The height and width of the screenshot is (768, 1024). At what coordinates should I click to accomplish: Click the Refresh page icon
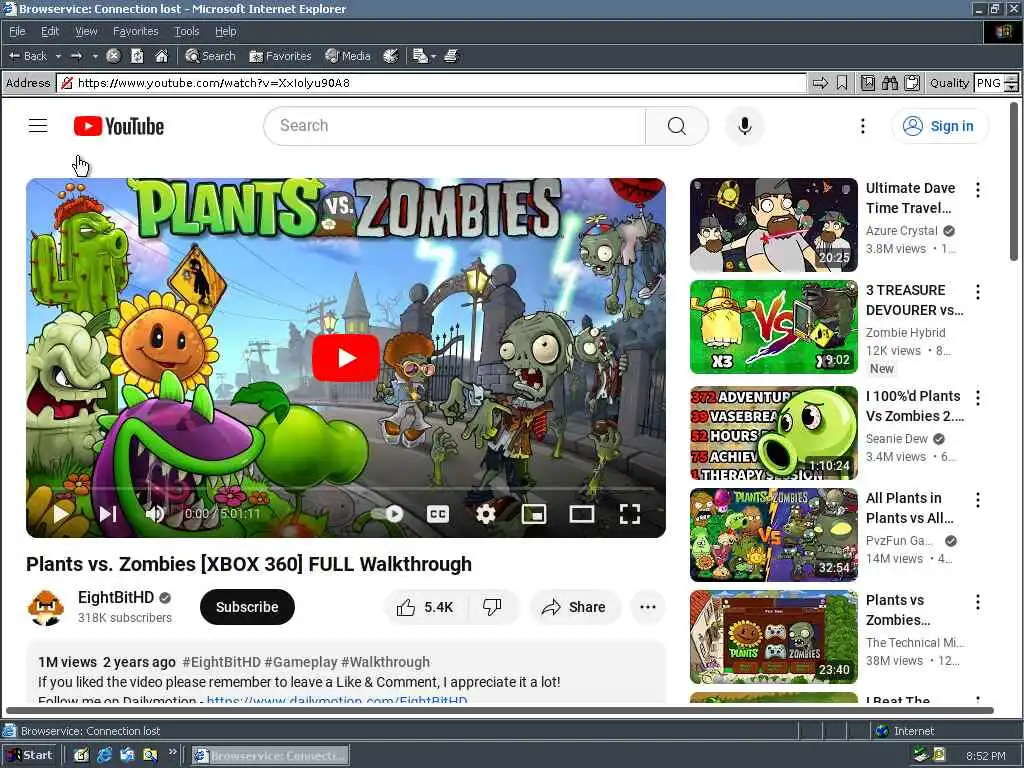(x=137, y=56)
